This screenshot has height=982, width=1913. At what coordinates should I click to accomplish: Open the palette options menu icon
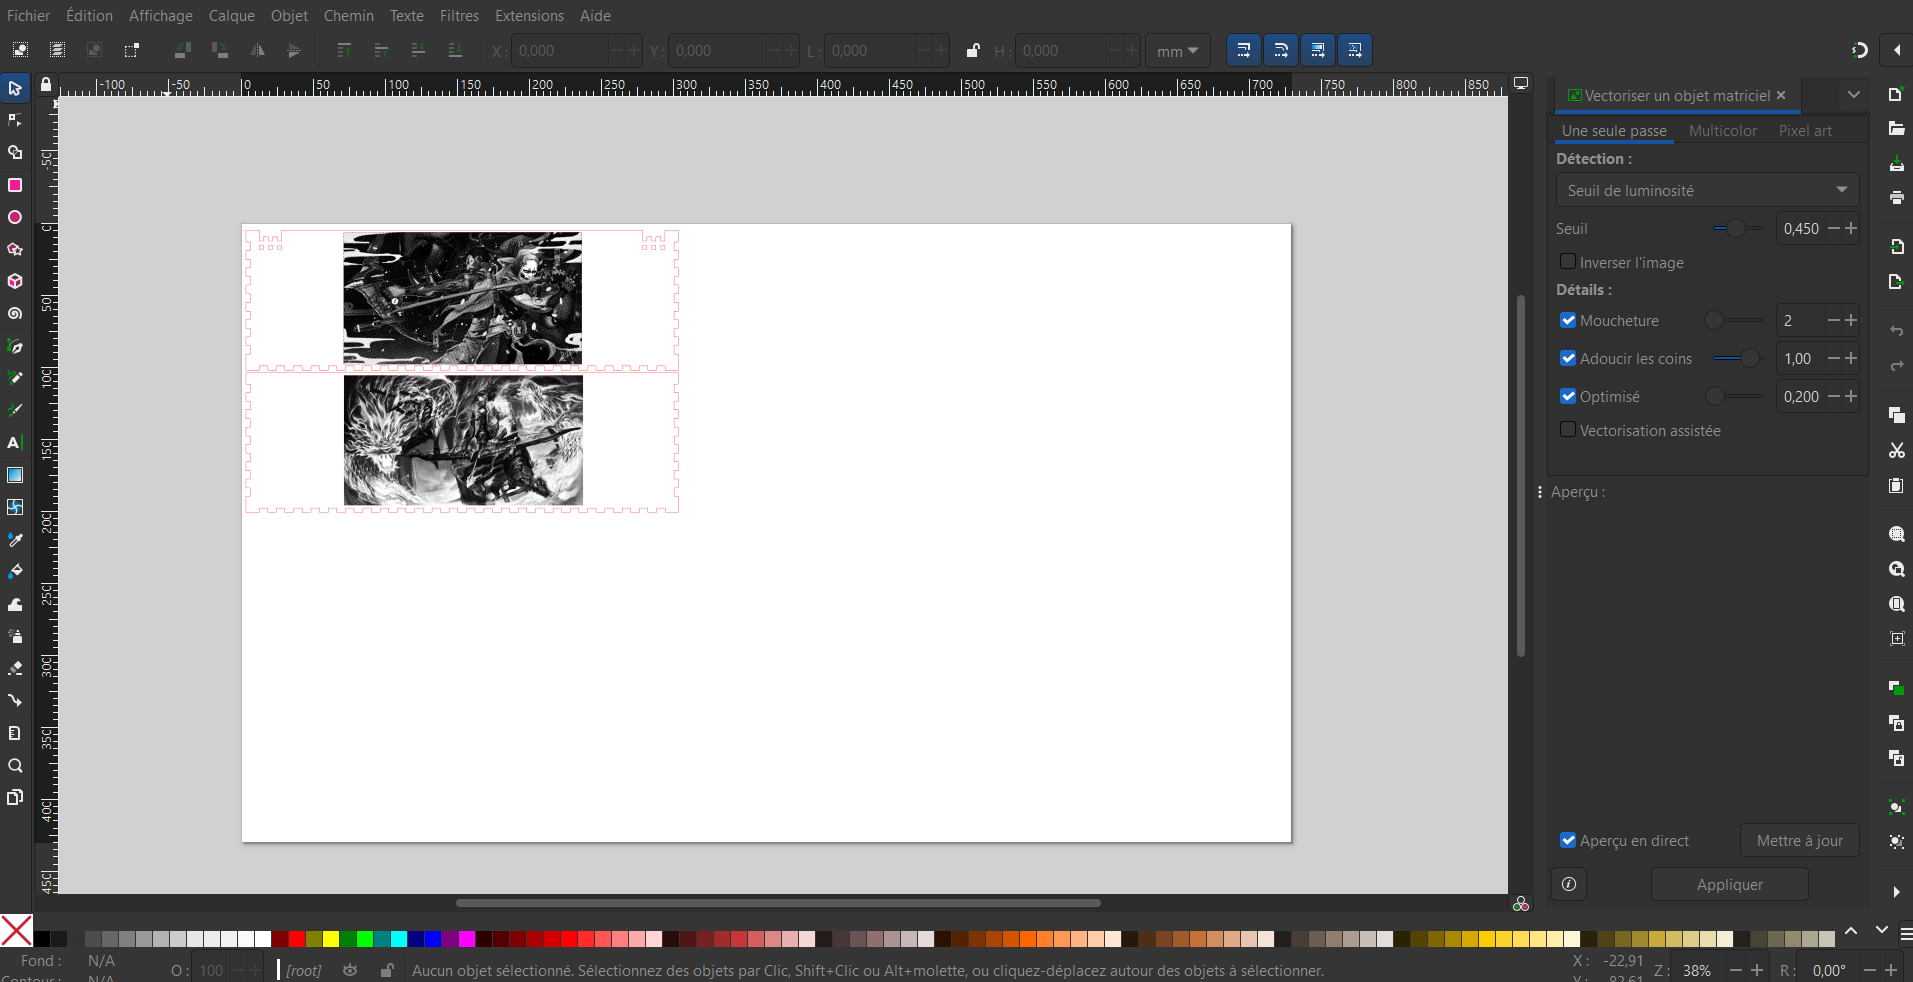(1905, 934)
